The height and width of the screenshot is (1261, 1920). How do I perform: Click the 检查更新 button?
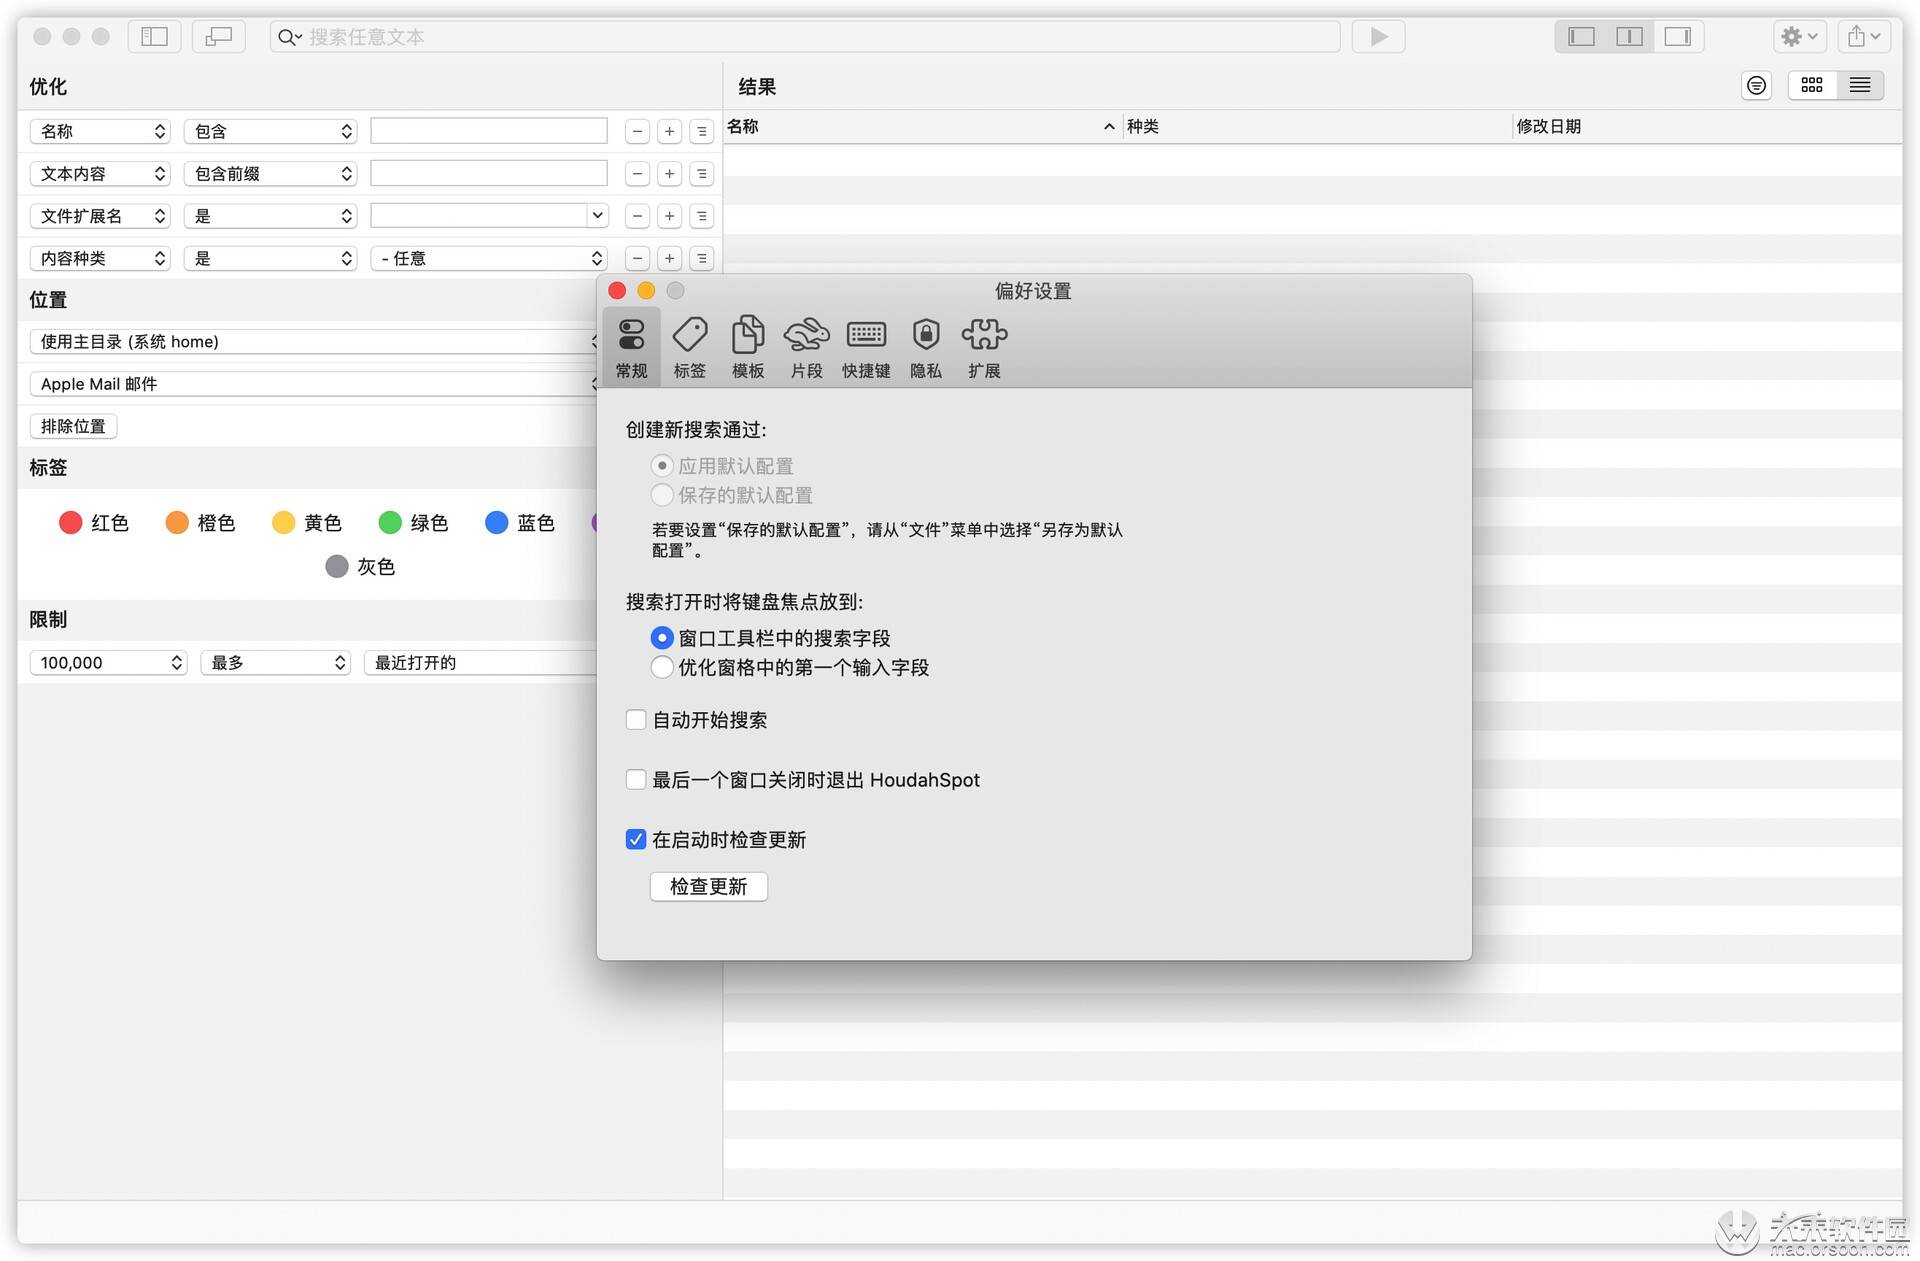(708, 887)
